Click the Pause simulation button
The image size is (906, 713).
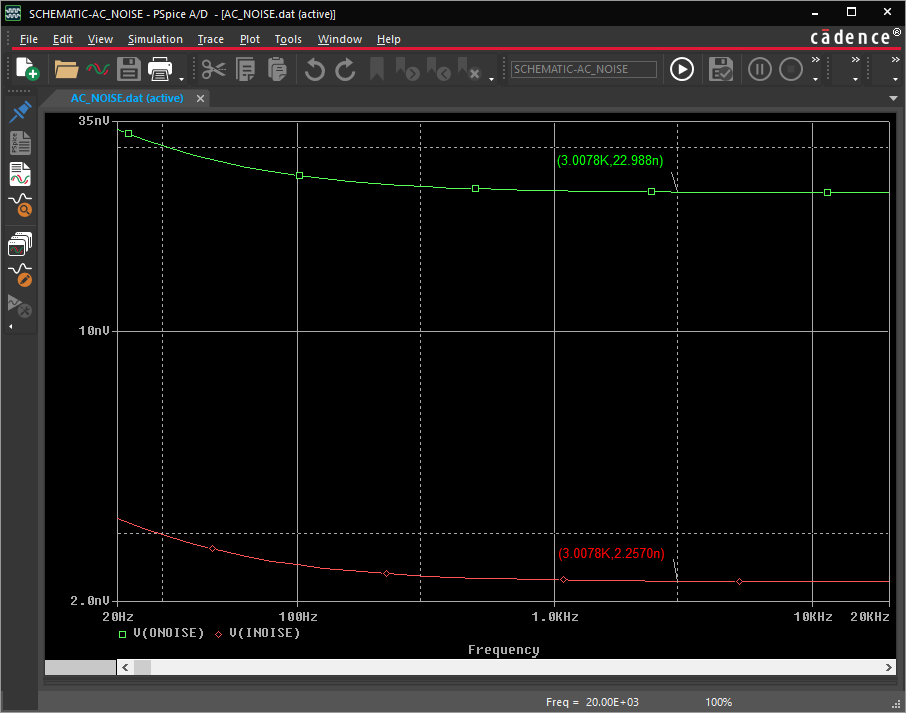coord(760,69)
